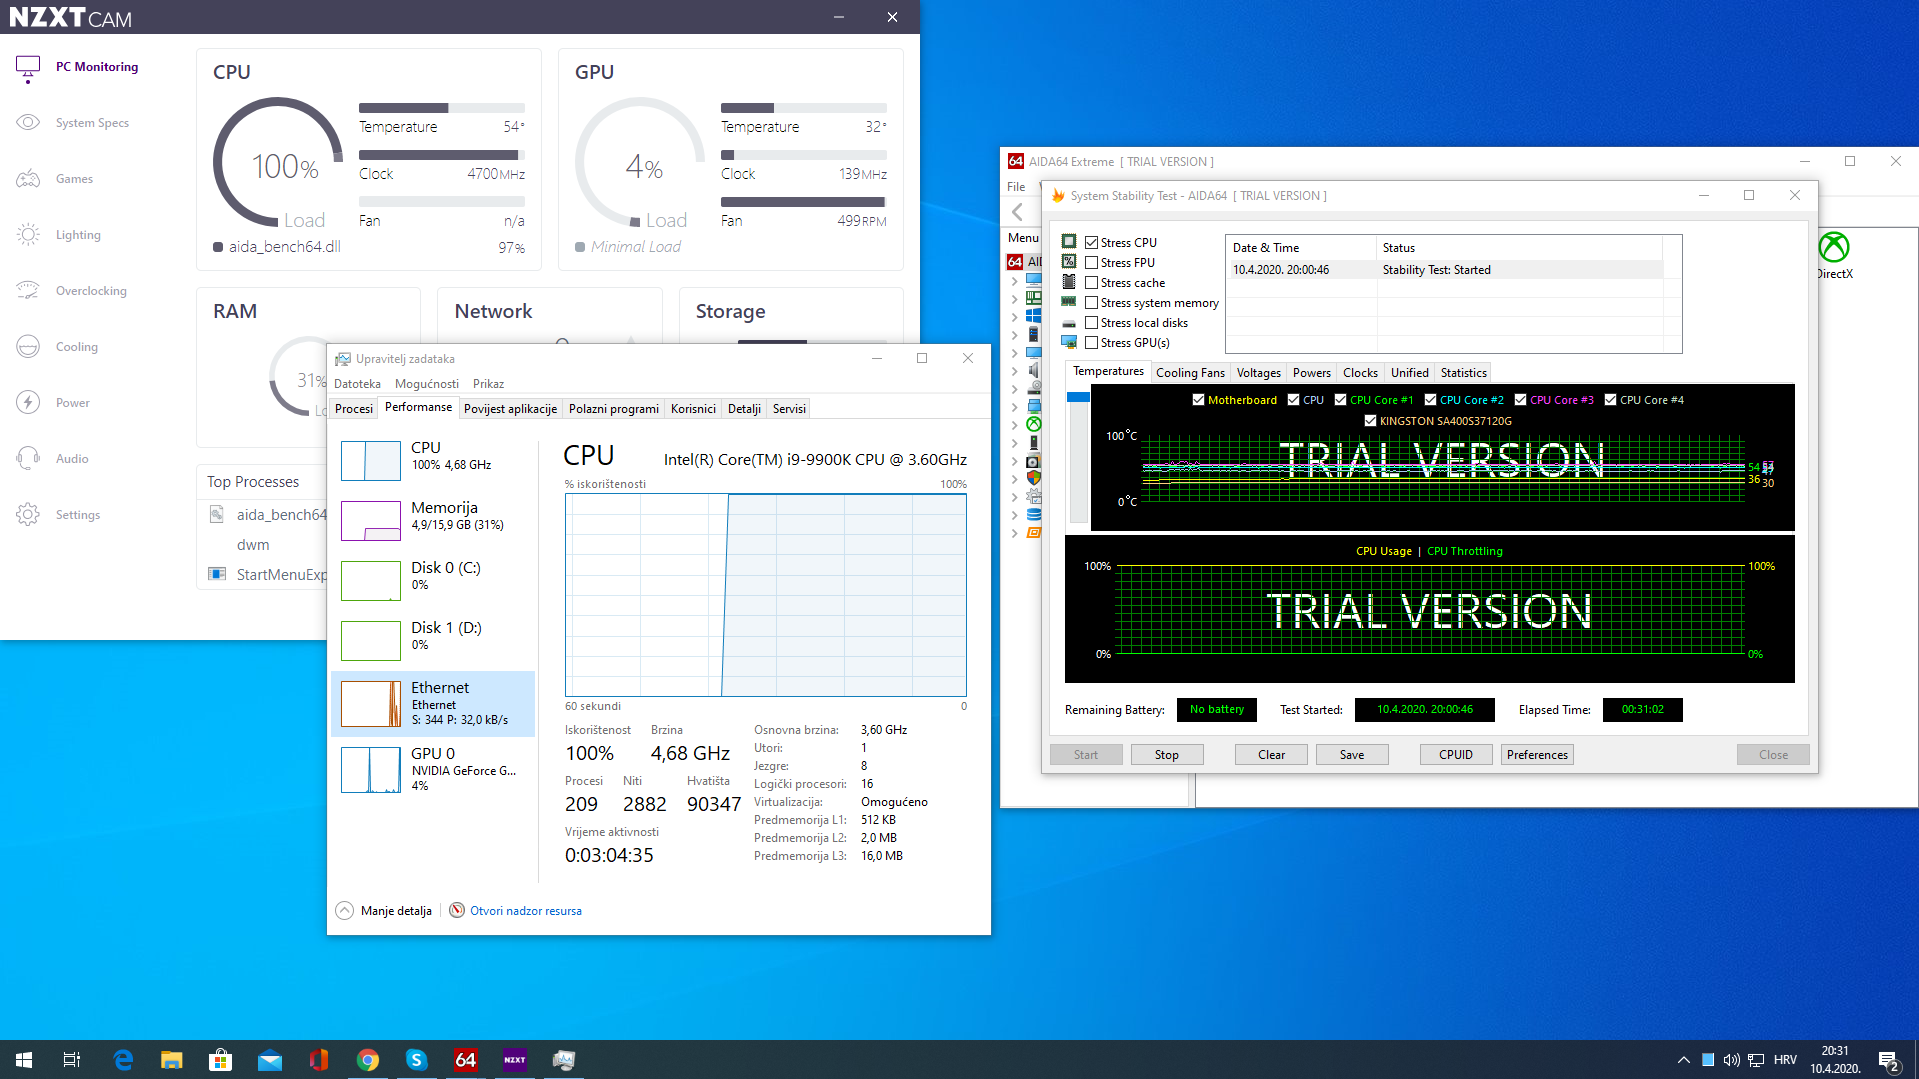
Task: Click Clear button in stability test
Action: [x=1271, y=755]
